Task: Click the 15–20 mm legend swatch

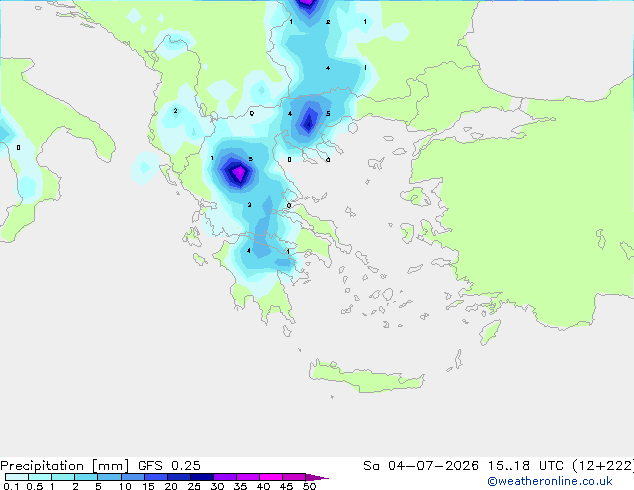Action: (155, 477)
